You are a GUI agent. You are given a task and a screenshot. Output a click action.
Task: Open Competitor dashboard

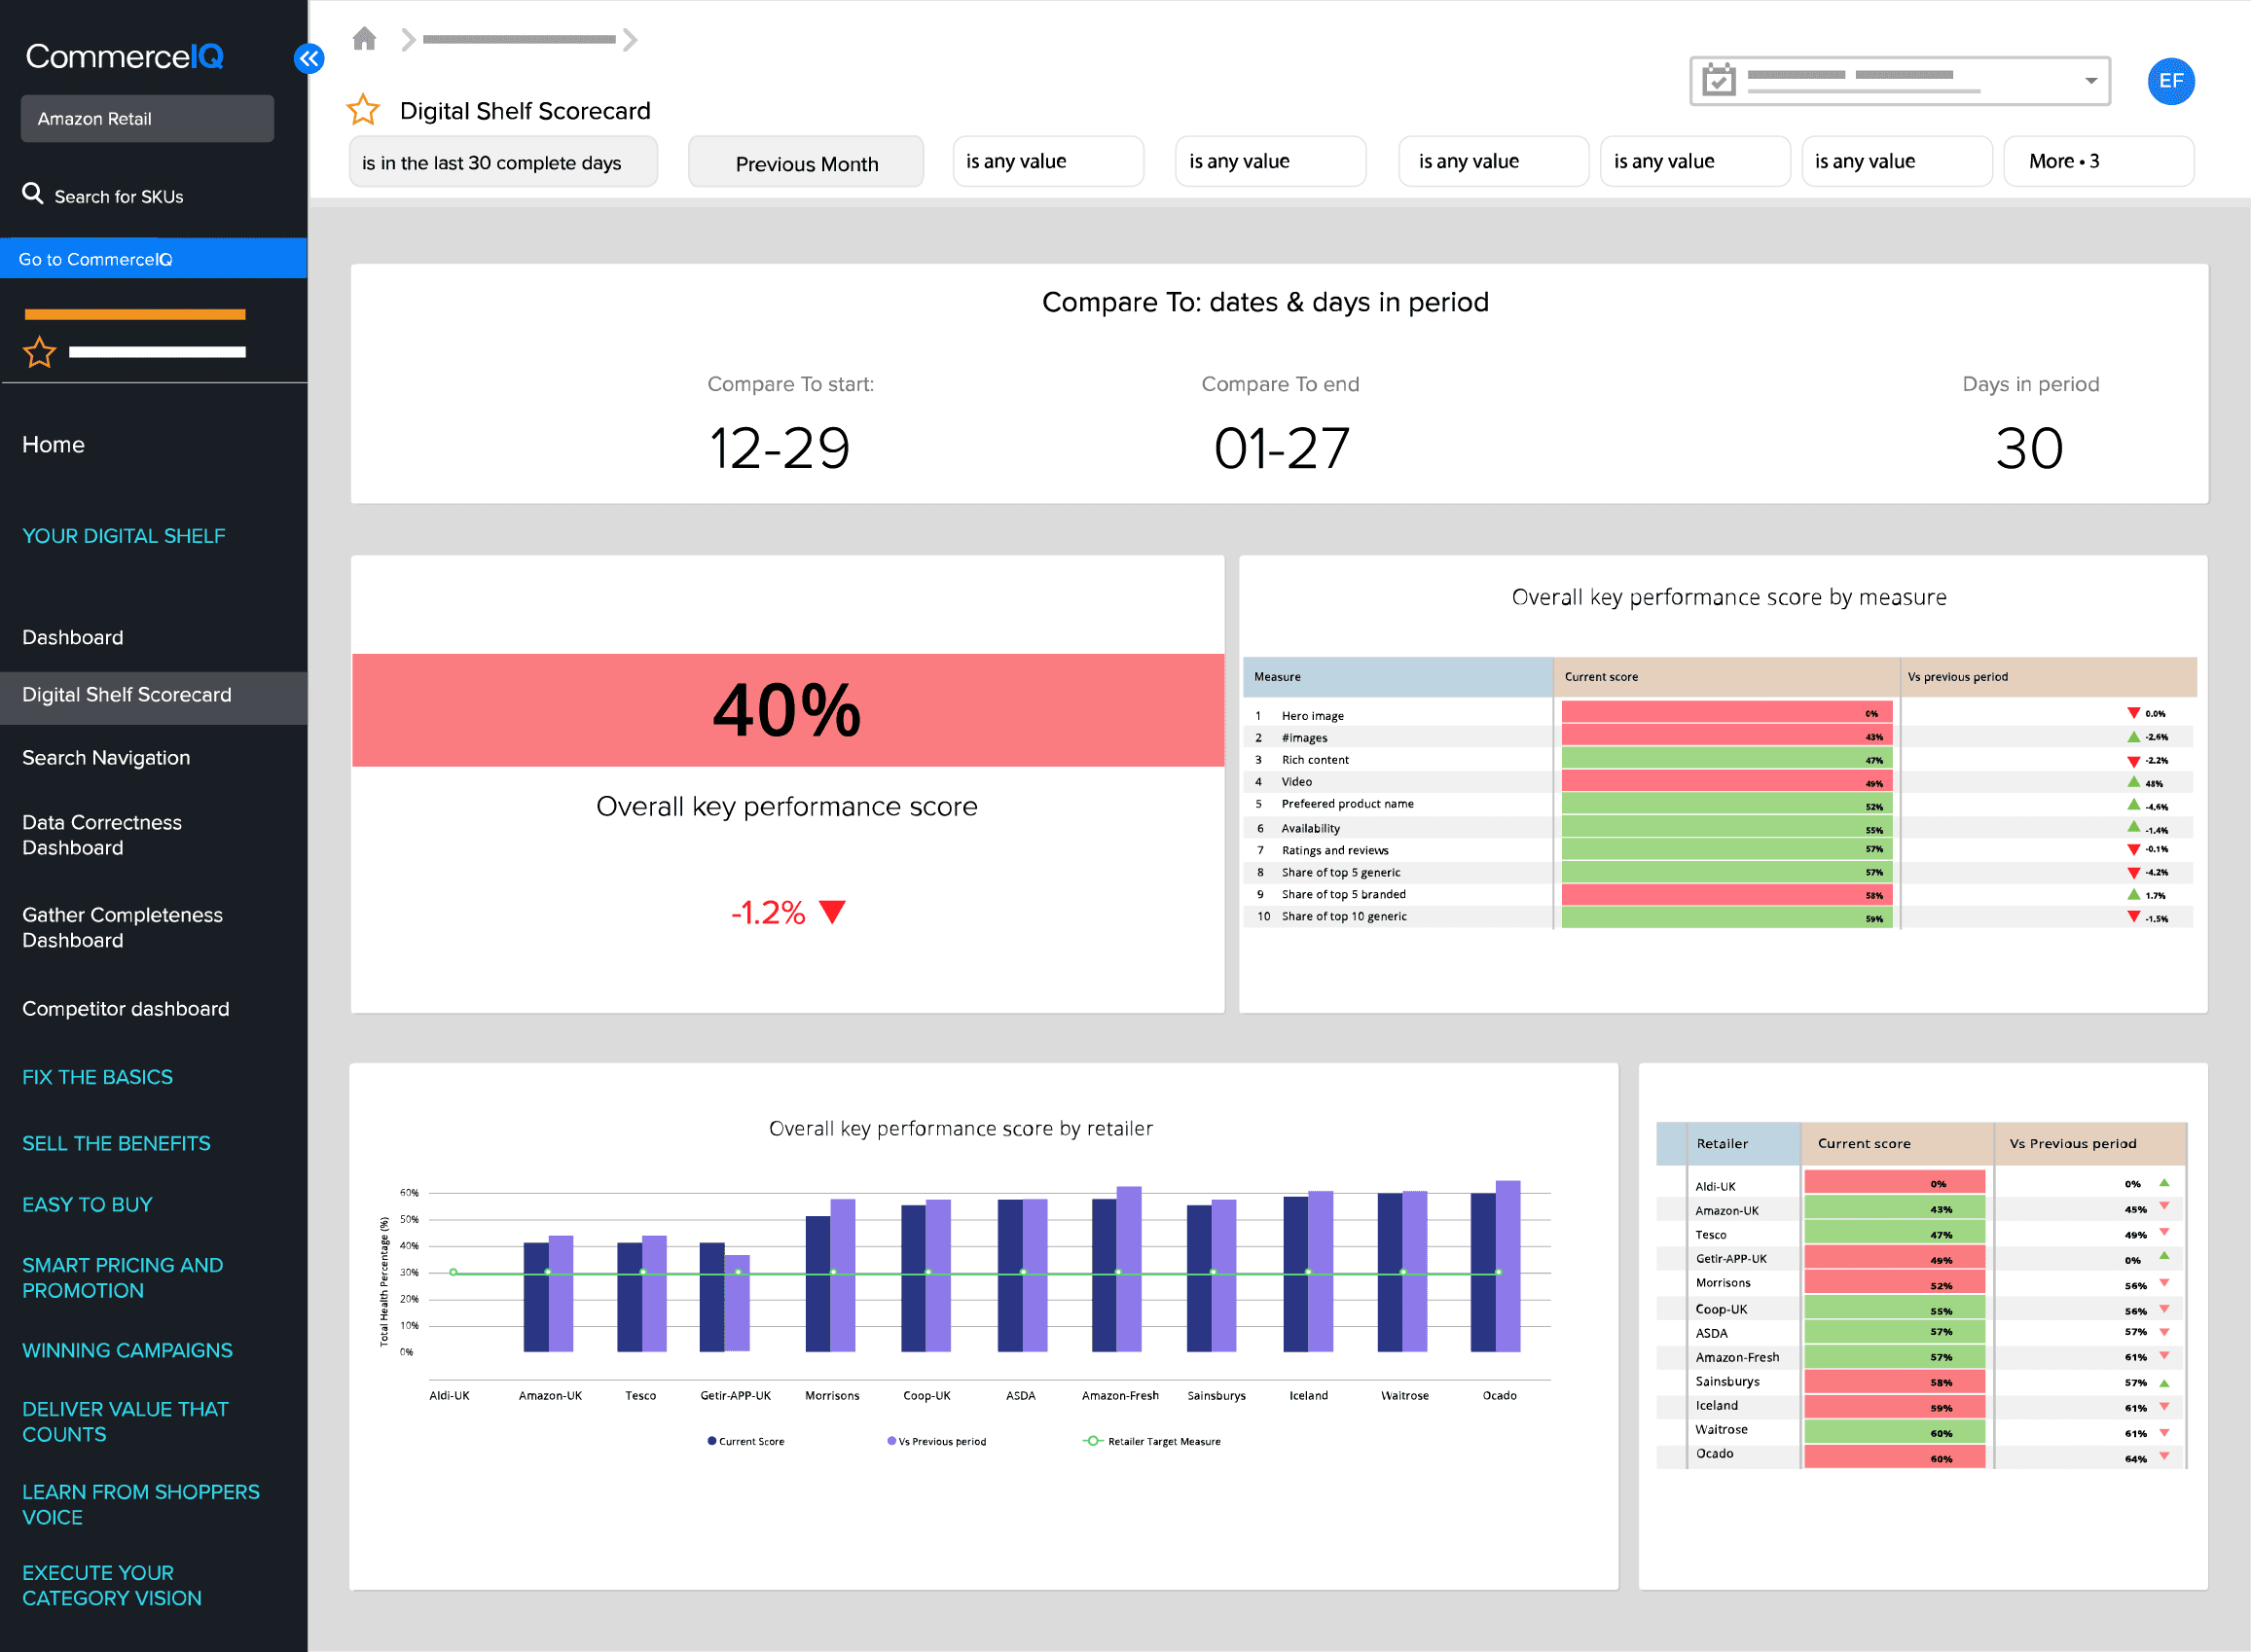click(126, 1009)
